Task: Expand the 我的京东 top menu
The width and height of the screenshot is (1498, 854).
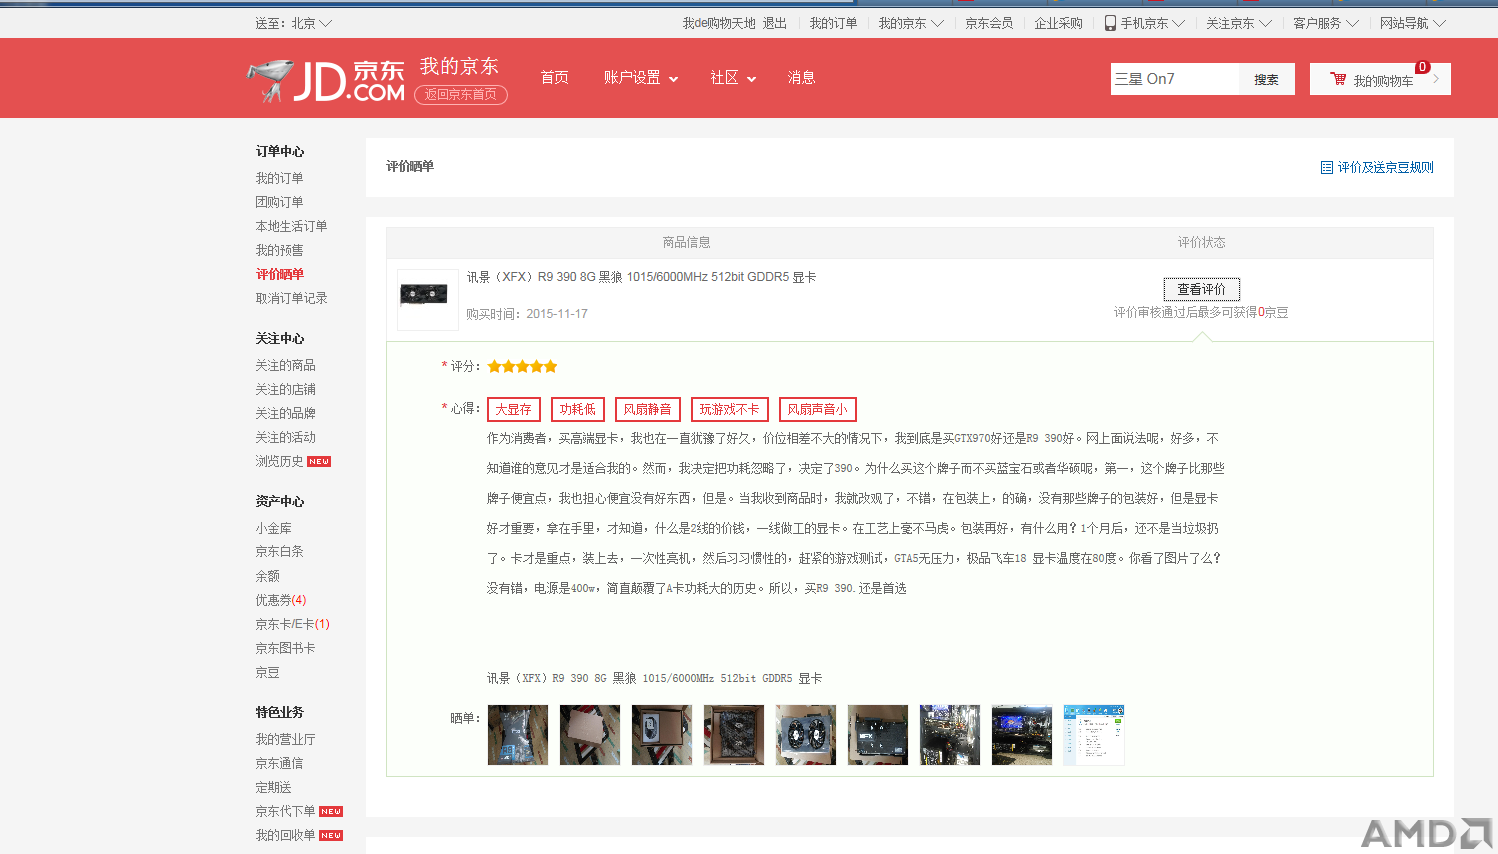Action: pyautogui.click(x=911, y=23)
